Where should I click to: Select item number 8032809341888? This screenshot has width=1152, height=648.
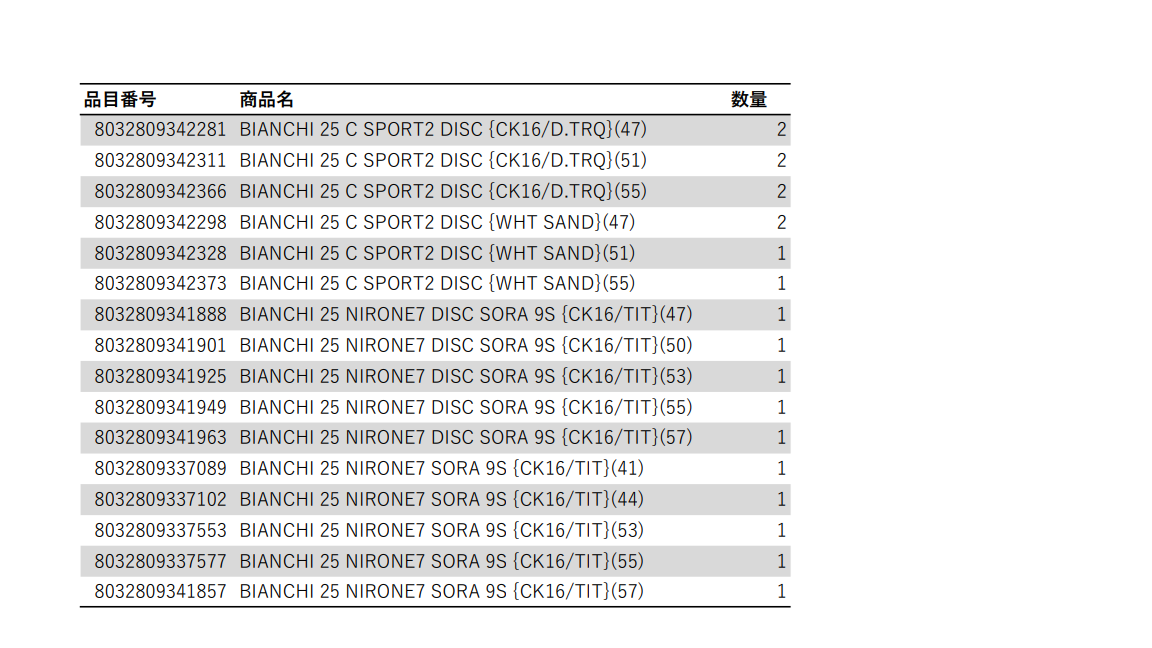(160, 315)
